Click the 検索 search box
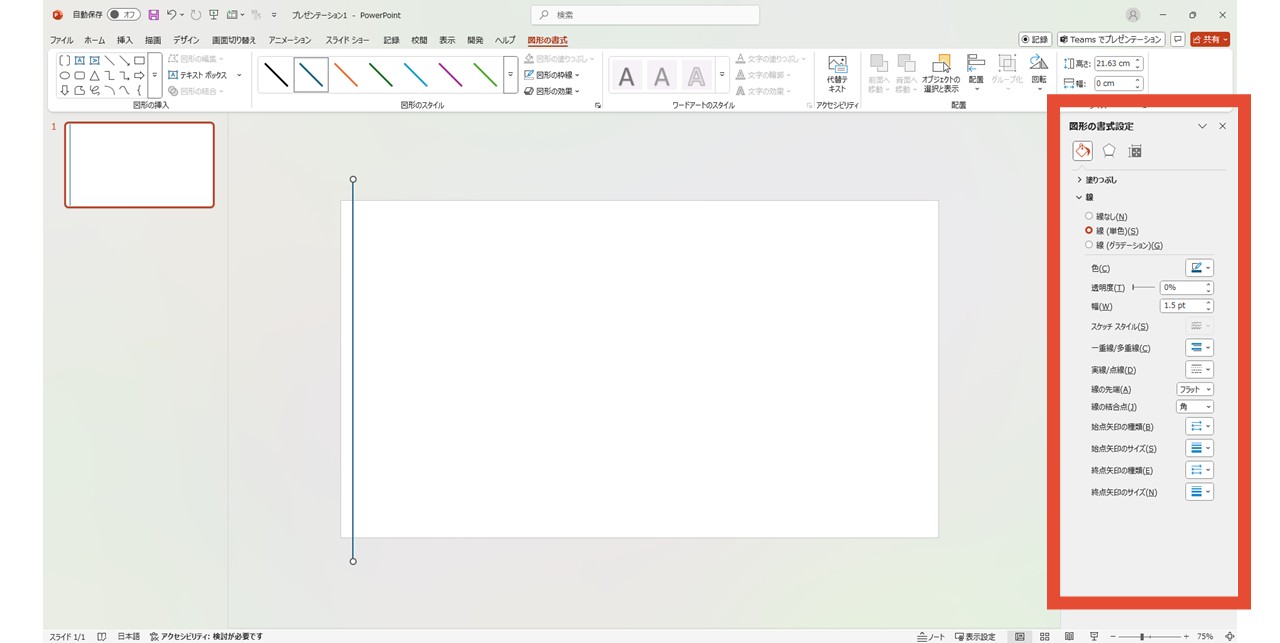Screen dimensions: 1280x643 645,15
